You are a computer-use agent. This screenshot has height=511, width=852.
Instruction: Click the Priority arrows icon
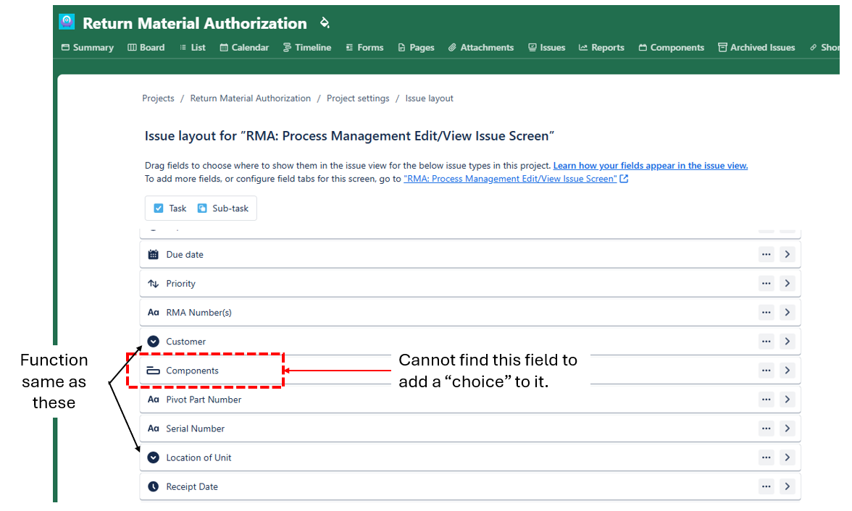(x=153, y=284)
